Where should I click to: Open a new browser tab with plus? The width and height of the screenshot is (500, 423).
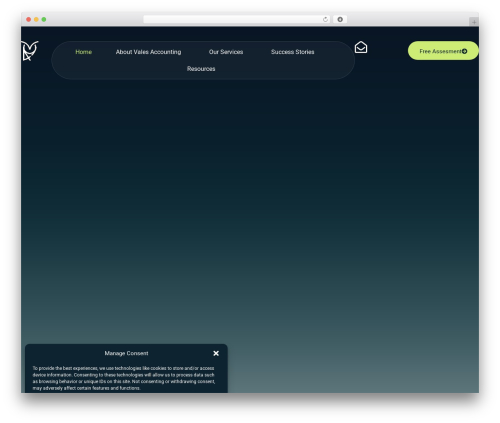tap(474, 22)
